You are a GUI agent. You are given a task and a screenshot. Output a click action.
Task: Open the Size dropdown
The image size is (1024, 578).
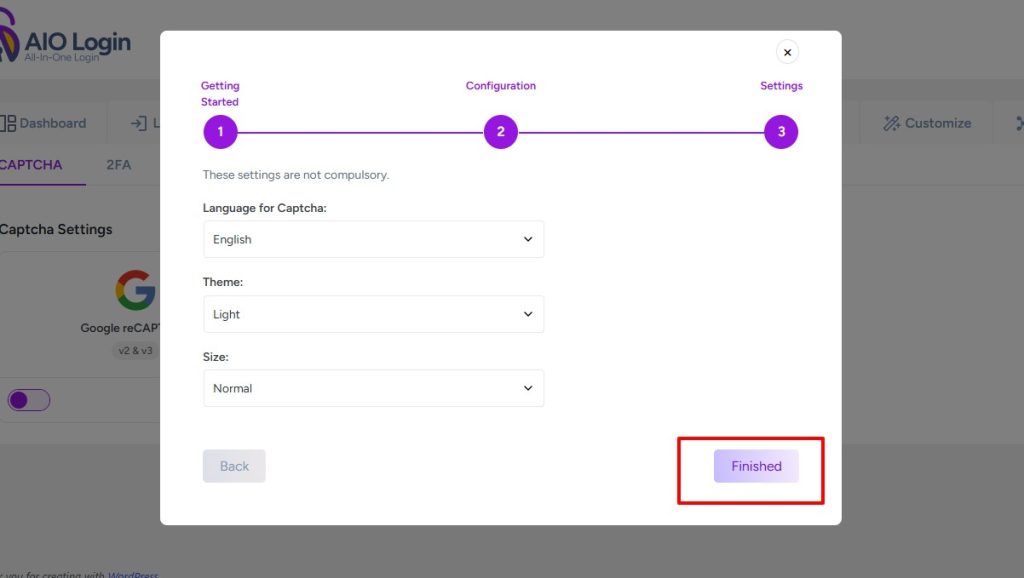point(373,388)
